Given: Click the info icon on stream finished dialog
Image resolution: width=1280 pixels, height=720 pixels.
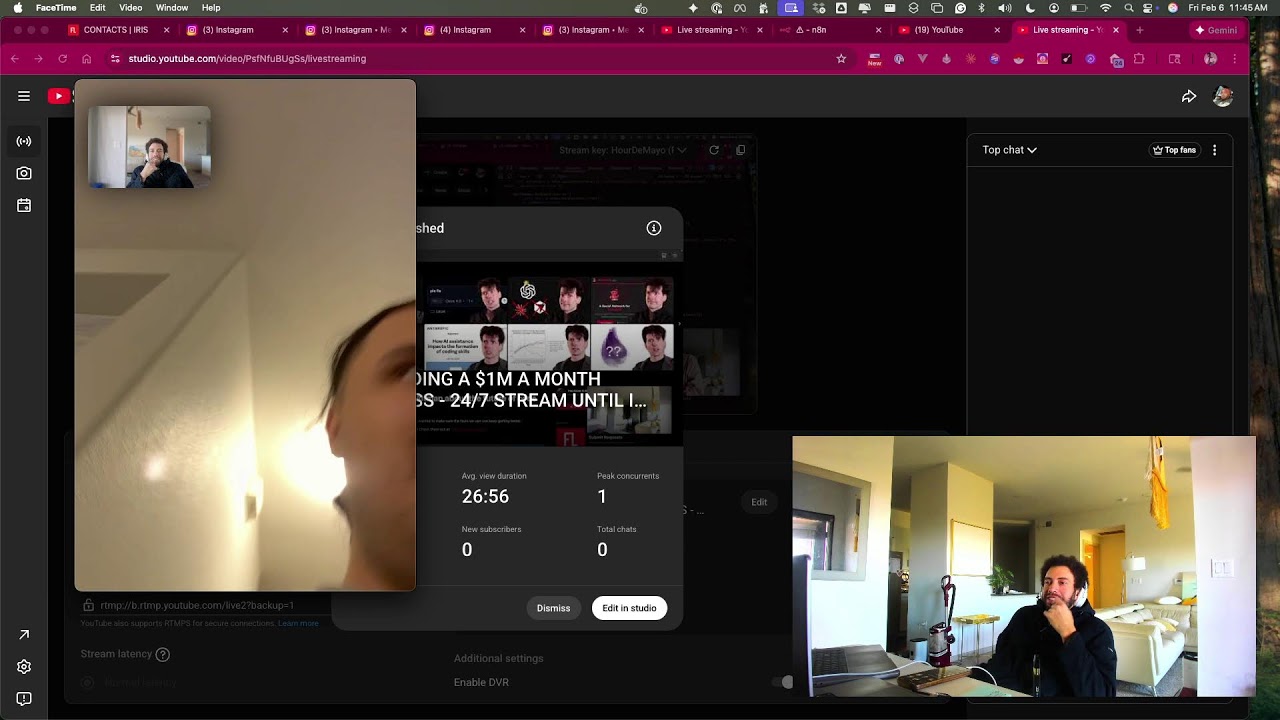Looking at the screenshot, I should tap(654, 228).
